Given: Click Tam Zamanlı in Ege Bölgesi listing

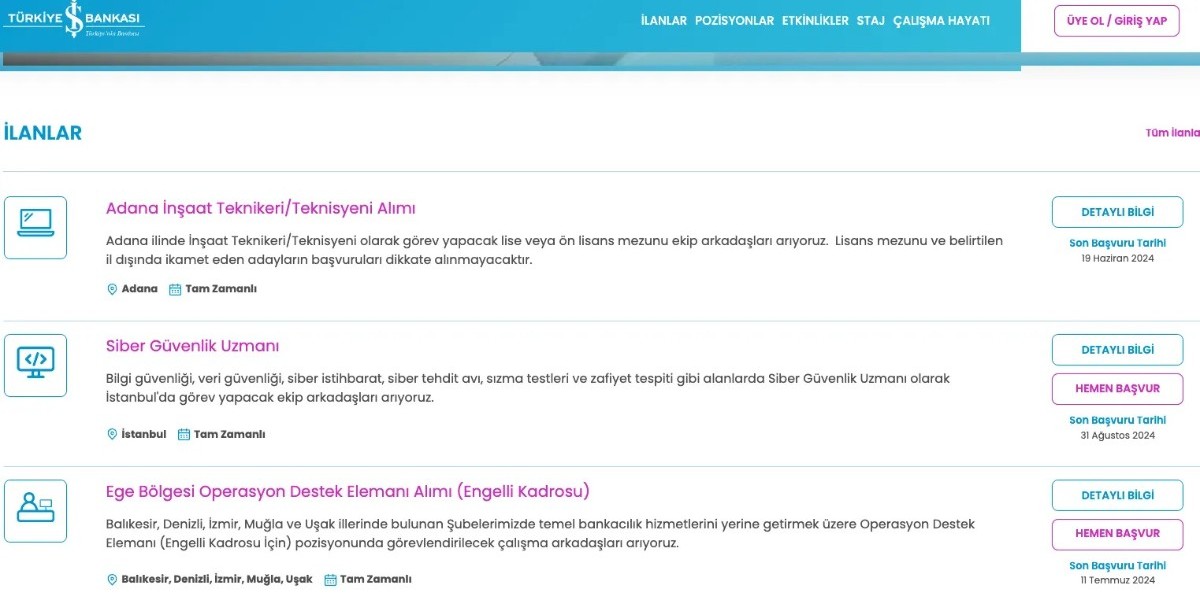Looking at the screenshot, I should (x=375, y=579).
